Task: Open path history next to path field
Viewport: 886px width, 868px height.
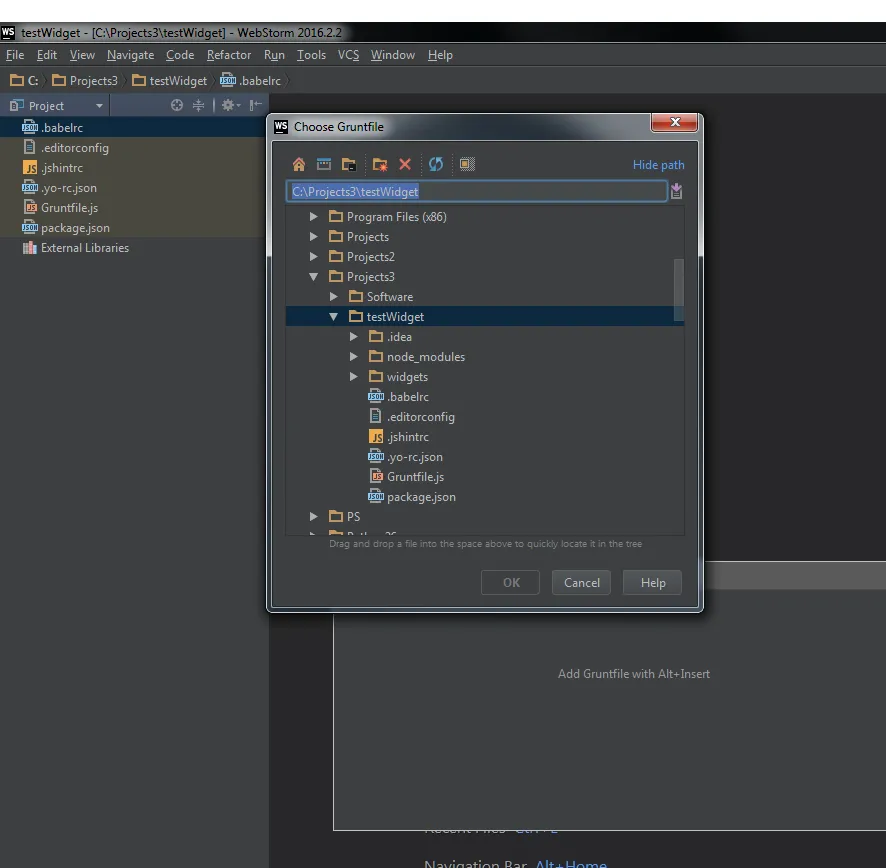Action: pyautogui.click(x=677, y=192)
